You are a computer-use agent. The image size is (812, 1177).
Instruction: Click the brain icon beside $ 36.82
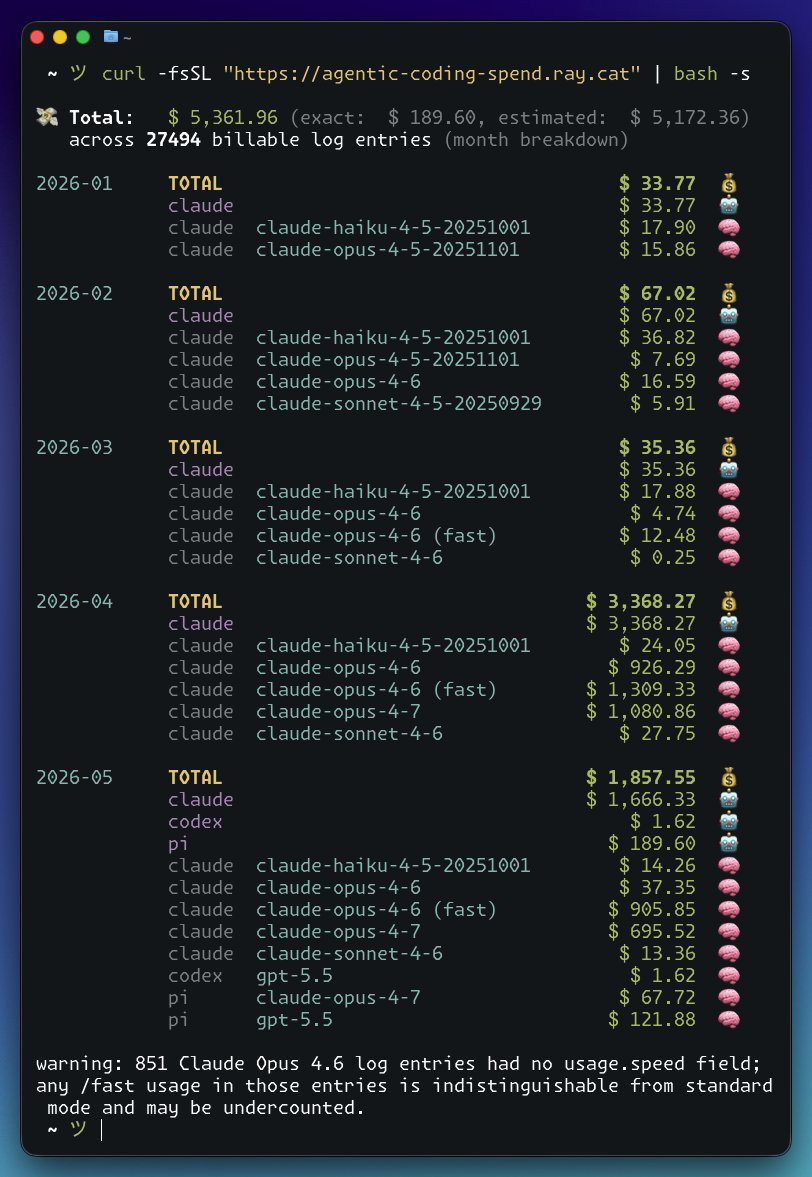[x=729, y=338]
